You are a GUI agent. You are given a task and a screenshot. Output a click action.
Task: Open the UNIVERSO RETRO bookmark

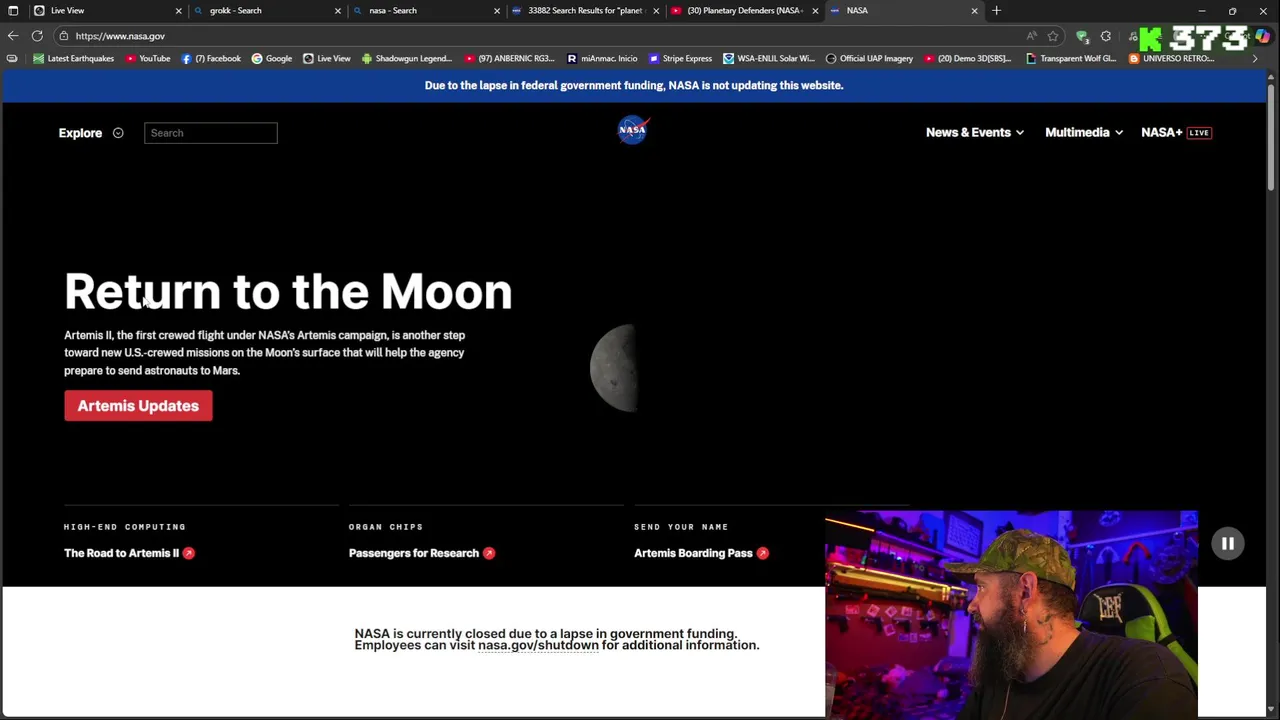[x=1171, y=58]
